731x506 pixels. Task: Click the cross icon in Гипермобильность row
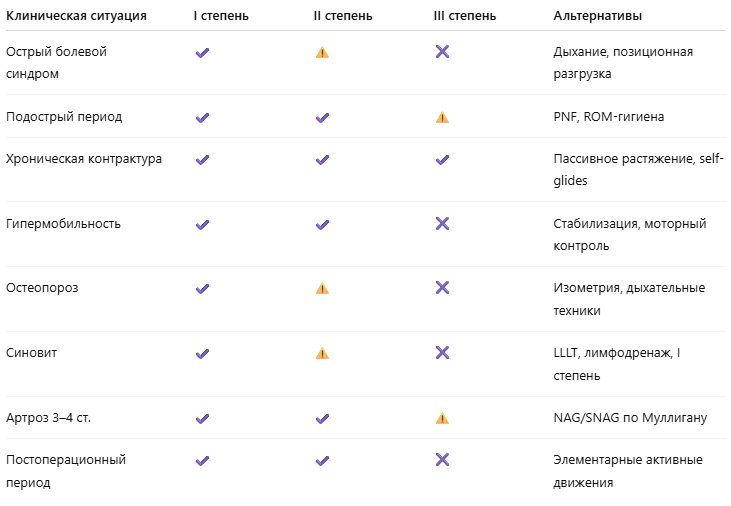click(x=442, y=223)
